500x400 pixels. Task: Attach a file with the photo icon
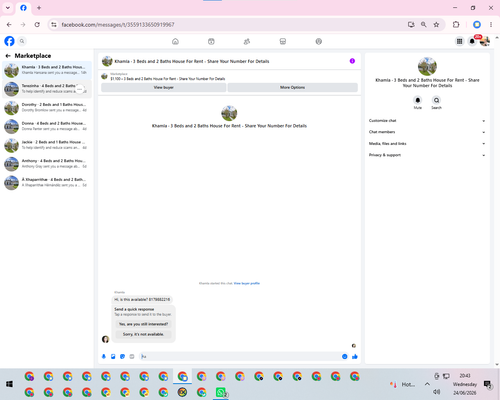[x=113, y=356]
